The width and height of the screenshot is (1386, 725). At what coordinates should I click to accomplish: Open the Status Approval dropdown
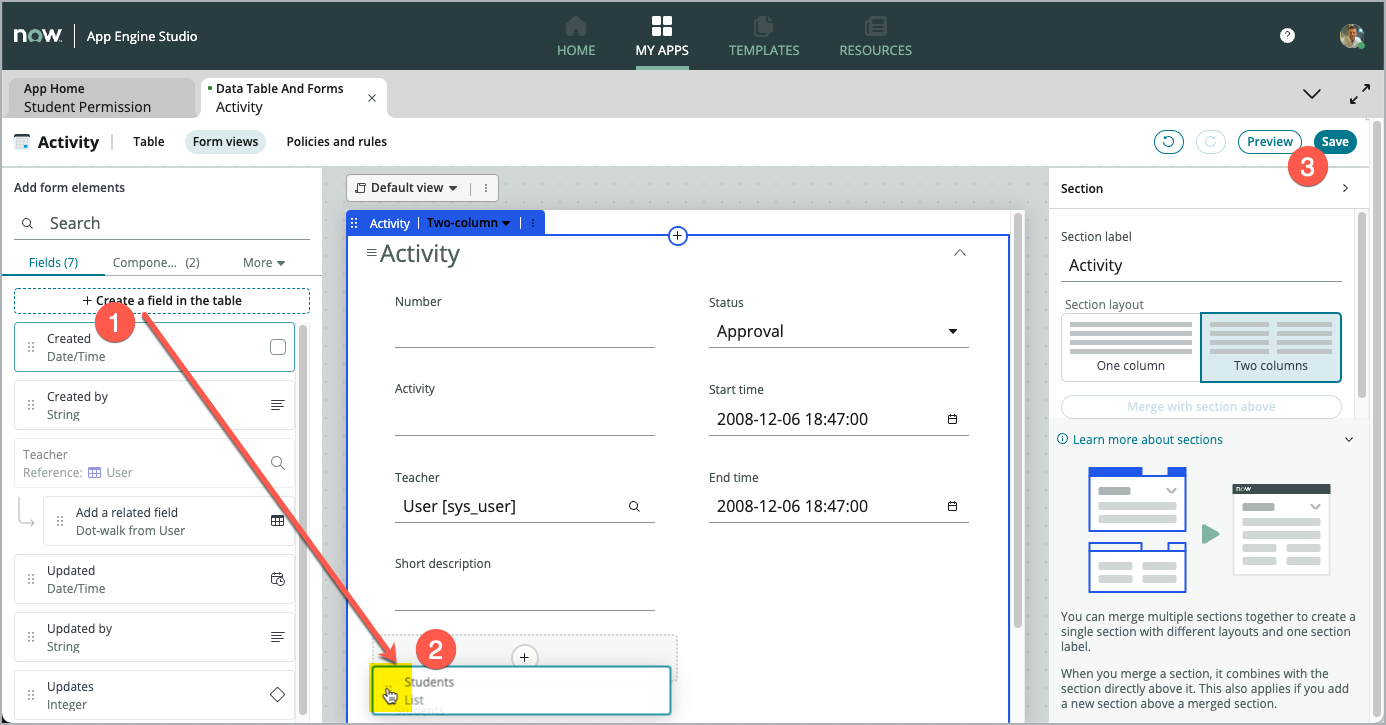click(x=839, y=331)
